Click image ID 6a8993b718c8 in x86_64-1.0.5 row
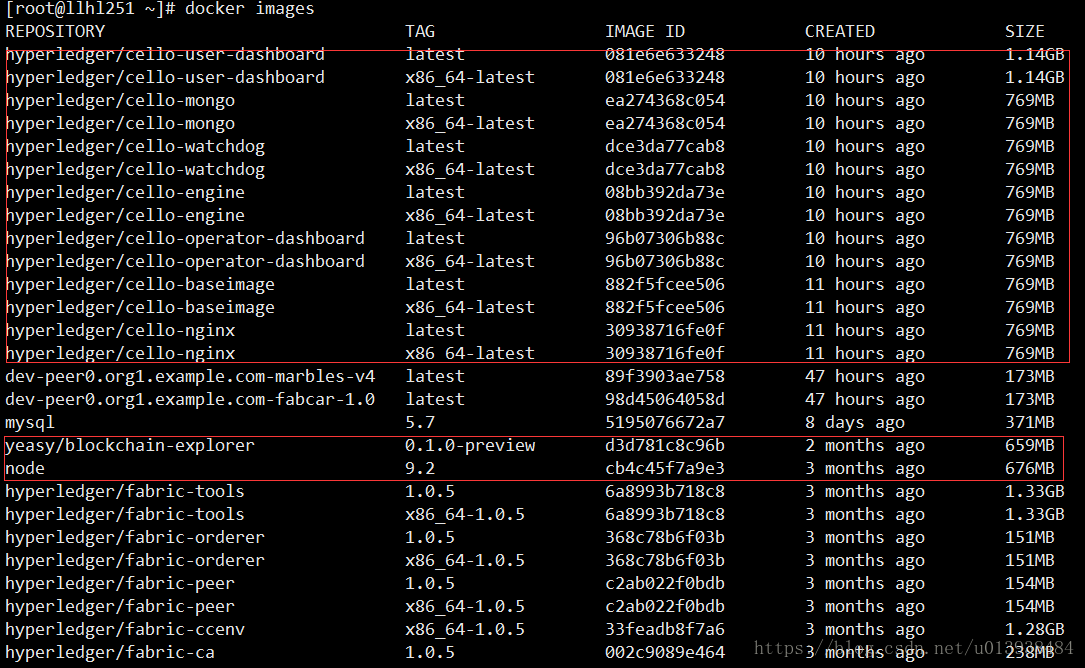The width and height of the screenshot is (1085, 668). click(665, 514)
